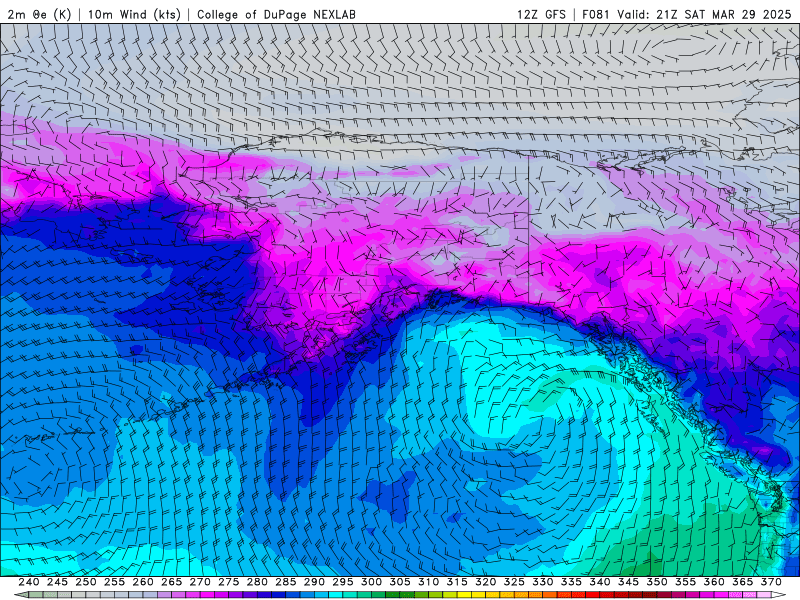The height and width of the screenshot is (600, 800).
Task: Click the "10m Wind (kts)" header label
Action: [x=134, y=14]
